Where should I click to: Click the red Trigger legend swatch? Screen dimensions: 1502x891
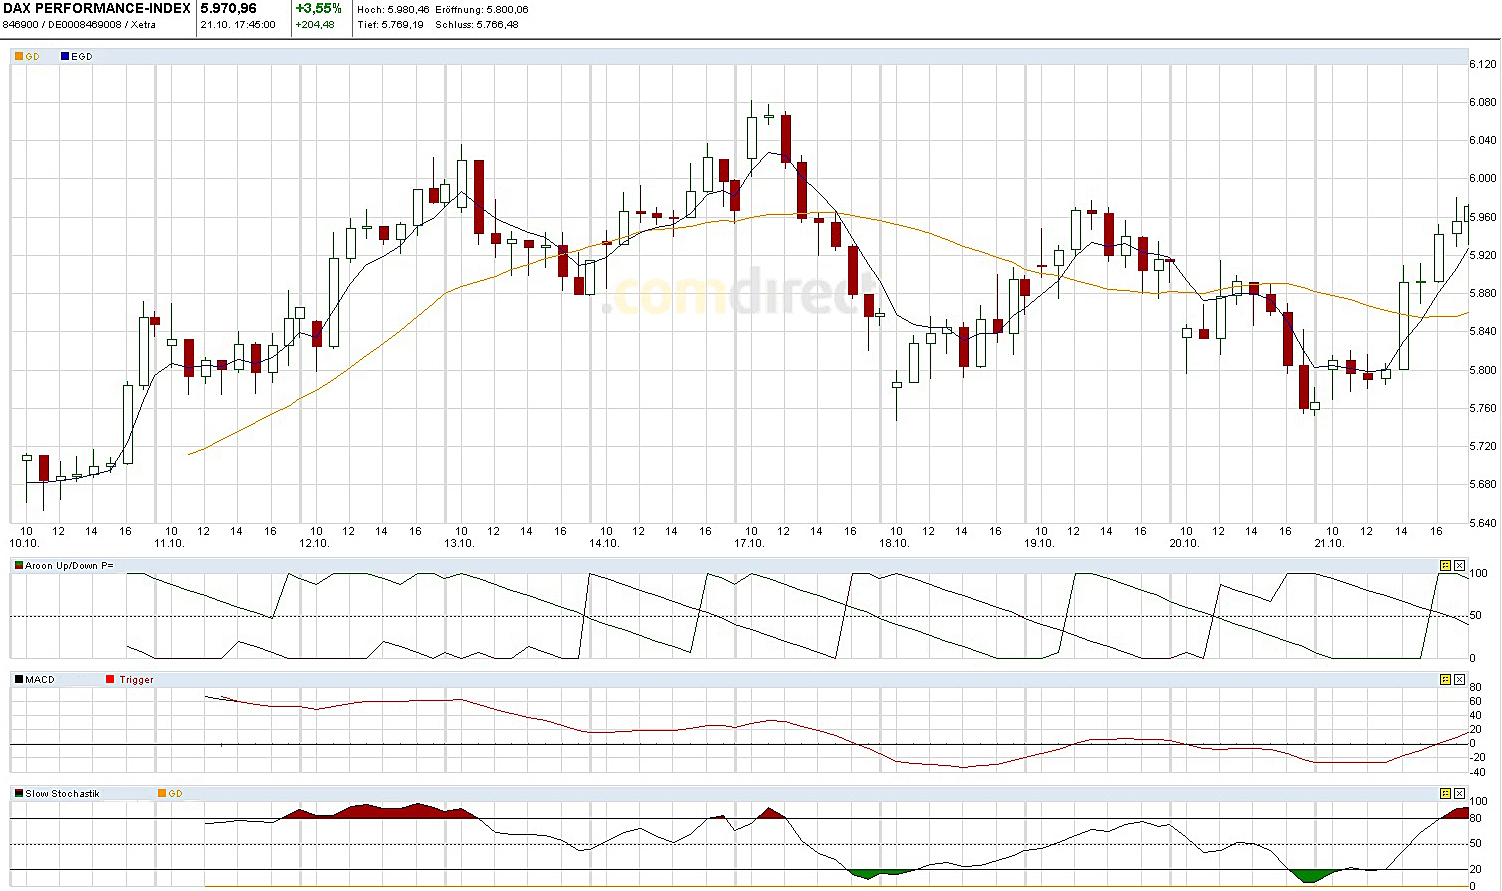tap(110, 680)
